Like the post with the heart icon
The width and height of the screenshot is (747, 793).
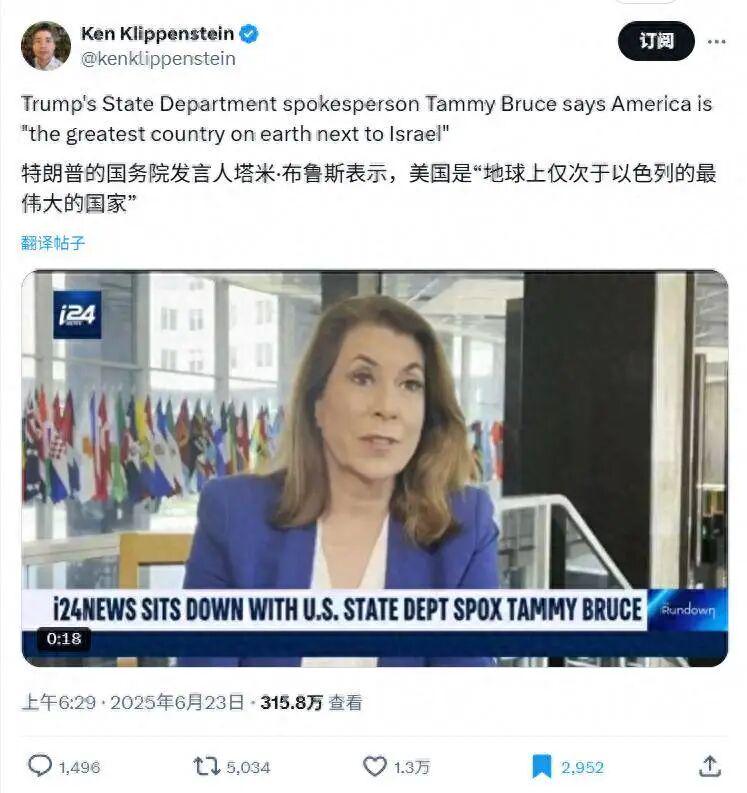pyautogui.click(x=375, y=766)
